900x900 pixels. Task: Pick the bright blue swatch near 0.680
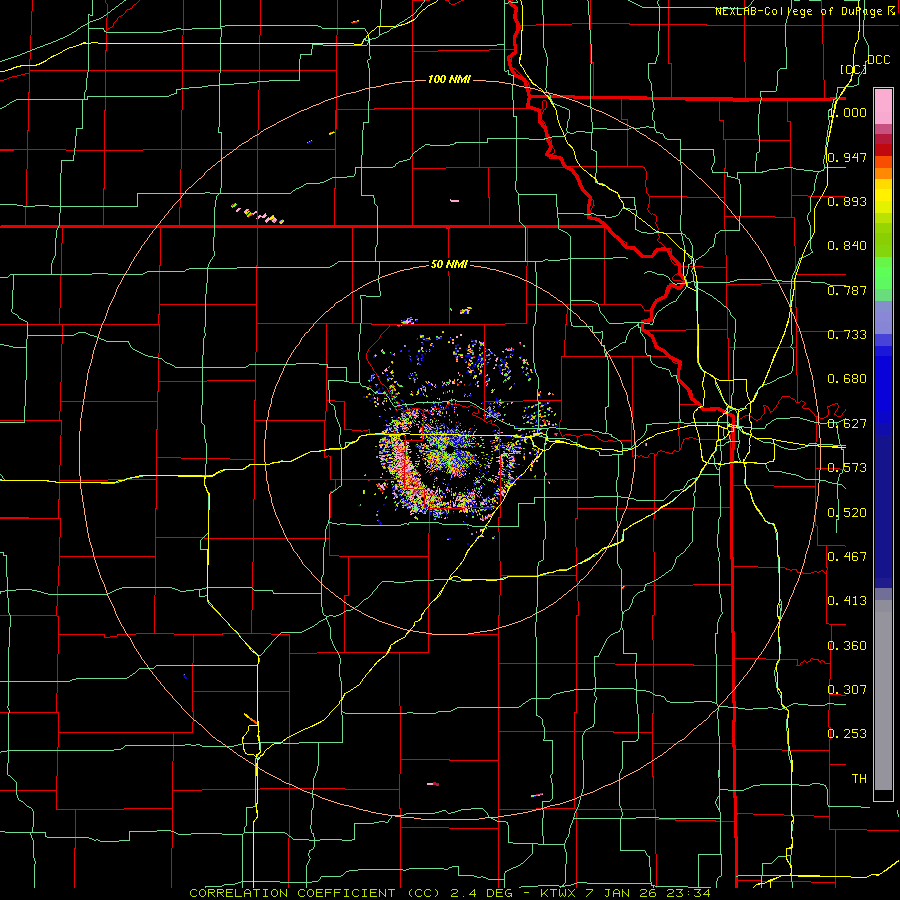point(883,390)
